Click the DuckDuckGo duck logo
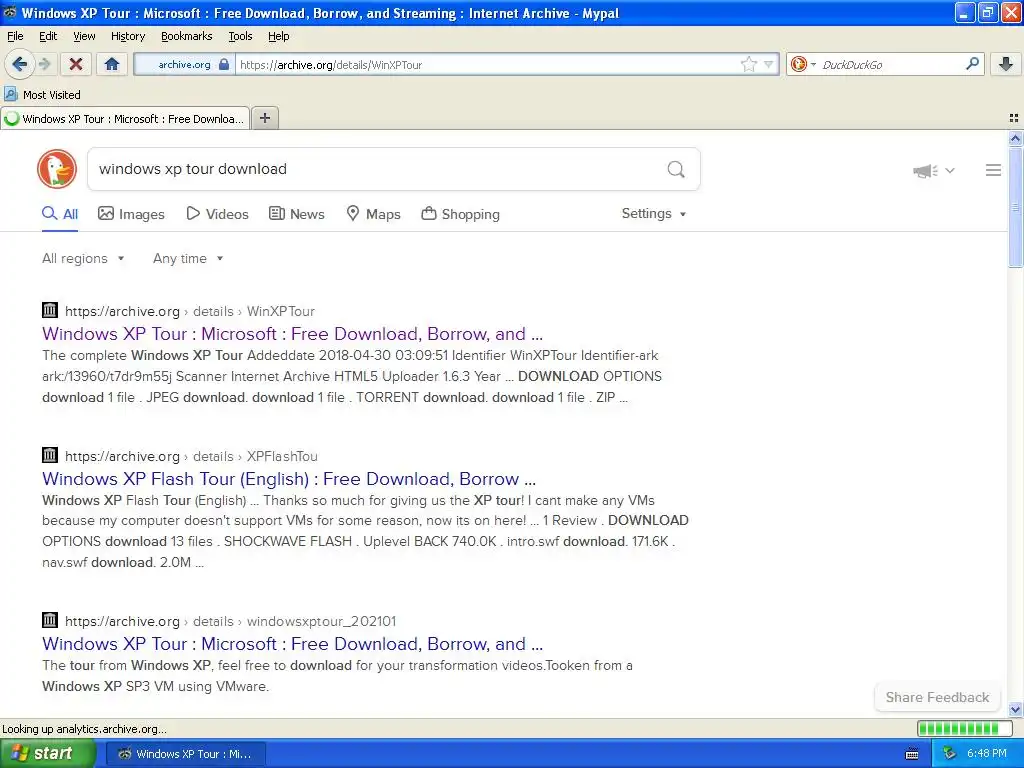The height and width of the screenshot is (768, 1024). [57, 168]
